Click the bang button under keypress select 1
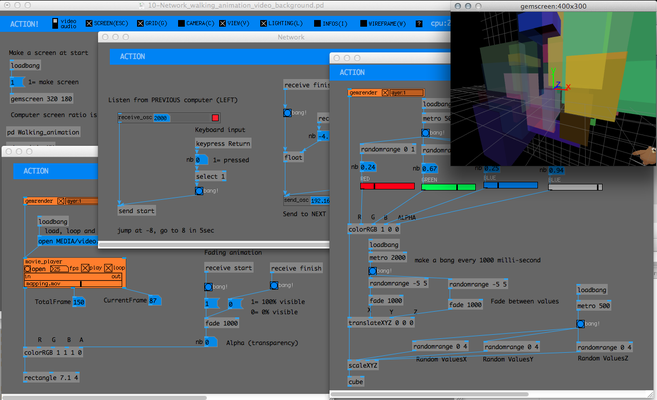657x400 pixels. click(200, 193)
